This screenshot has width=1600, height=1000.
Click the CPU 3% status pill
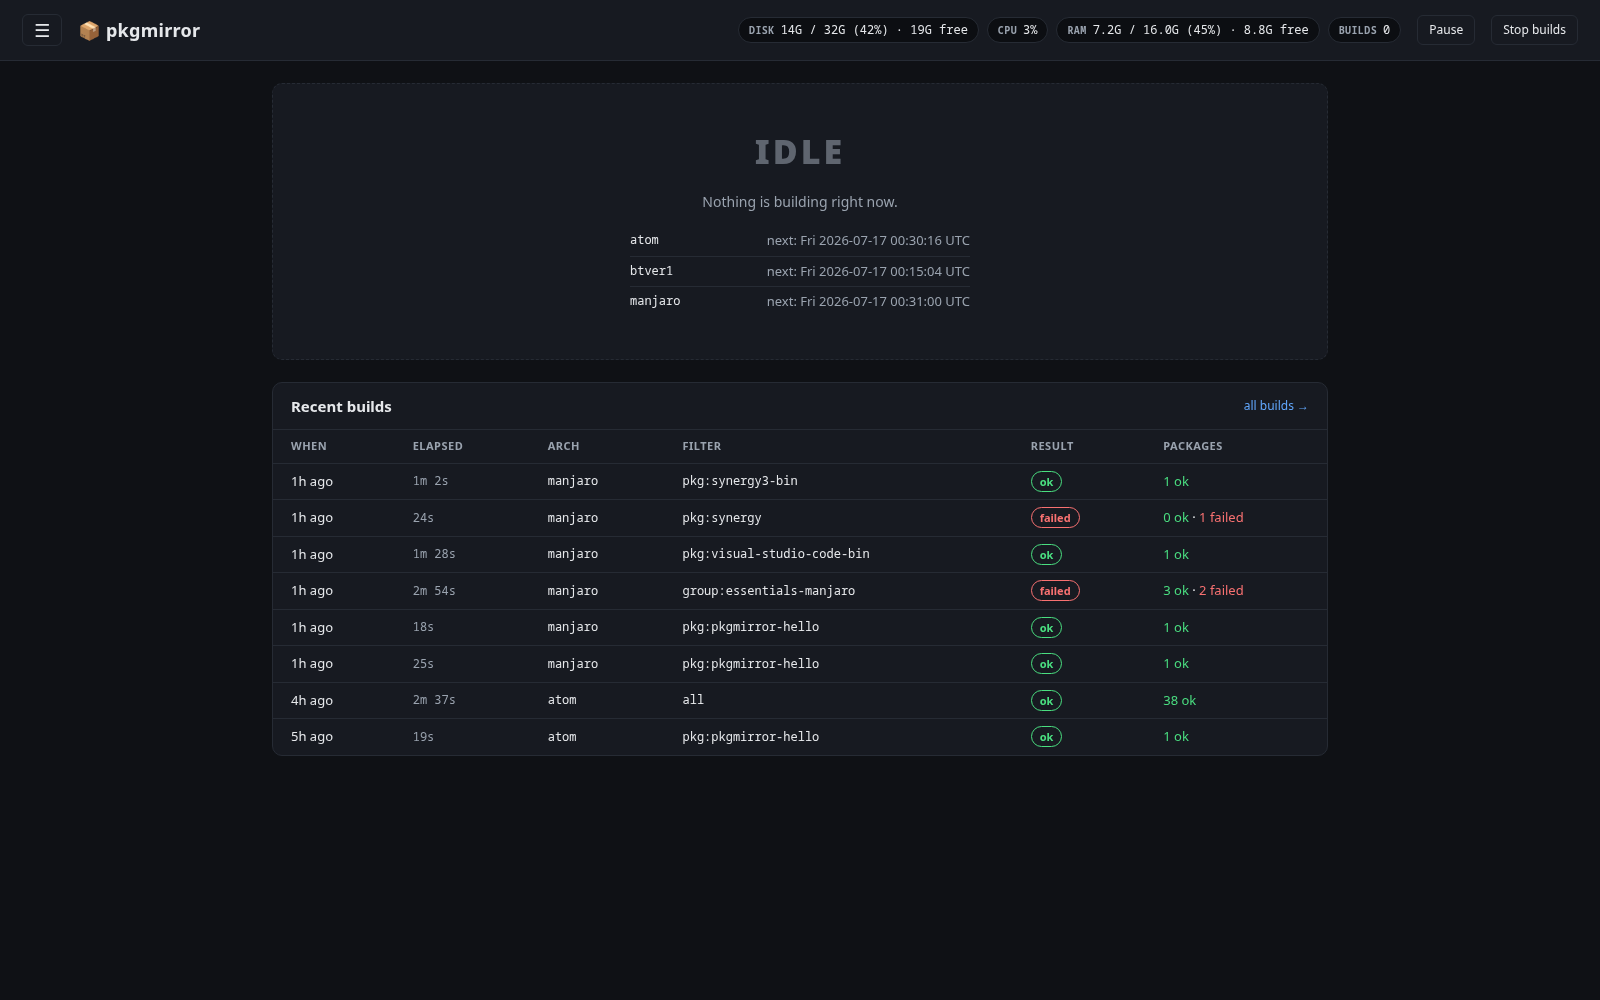[x=1017, y=30]
